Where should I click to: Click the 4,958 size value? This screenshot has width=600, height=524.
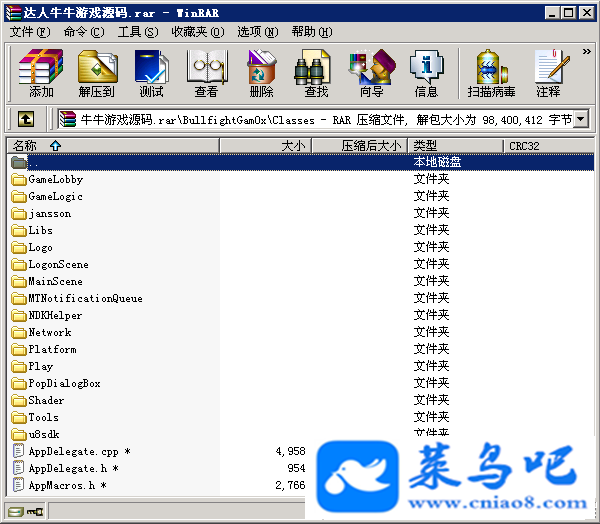pos(290,451)
